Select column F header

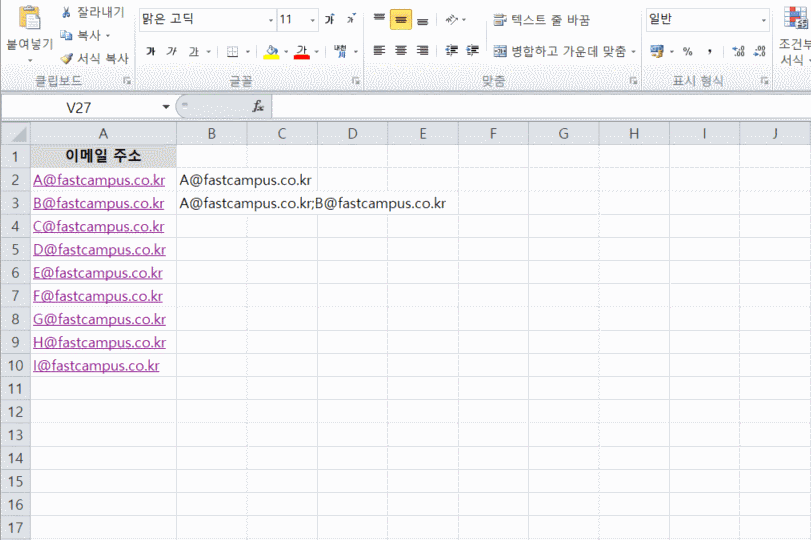coord(493,134)
